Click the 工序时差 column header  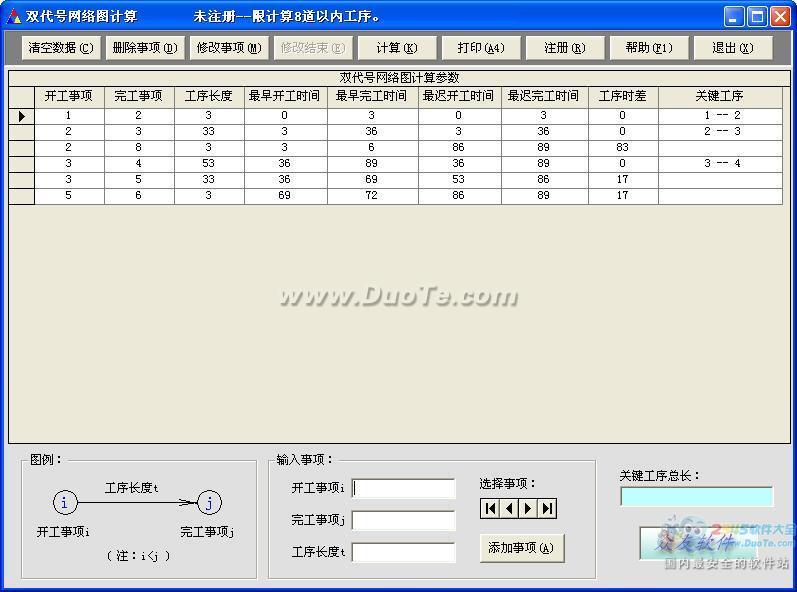(623, 96)
